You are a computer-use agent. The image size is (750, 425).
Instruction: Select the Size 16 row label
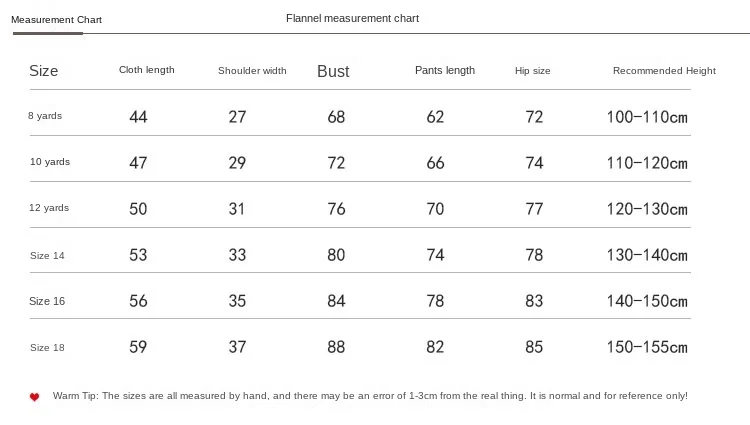point(47,301)
